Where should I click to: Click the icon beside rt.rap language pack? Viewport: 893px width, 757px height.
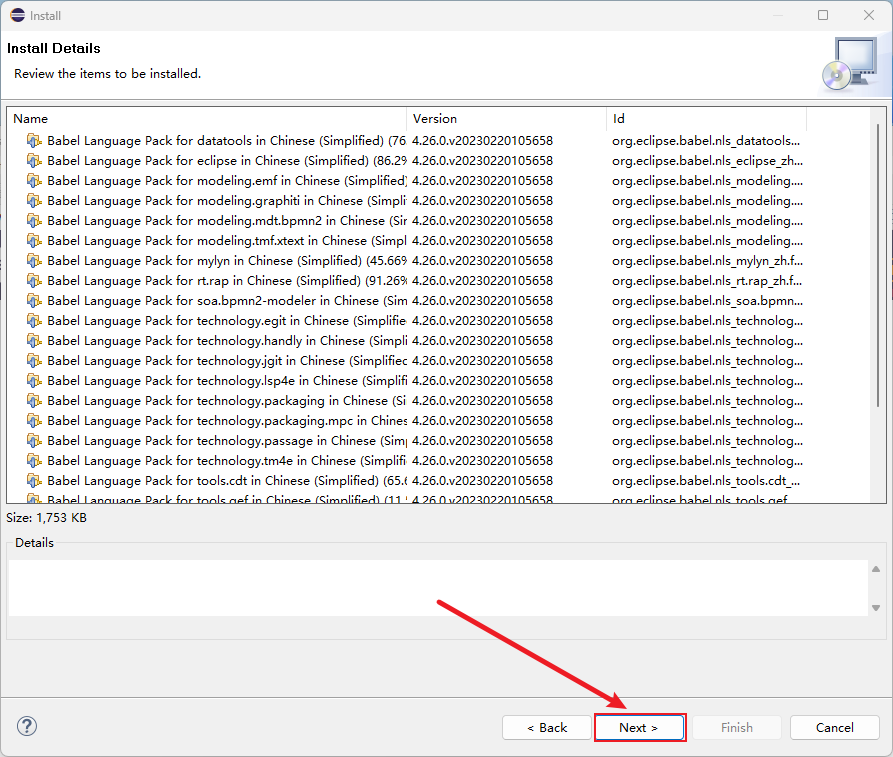(x=34, y=281)
